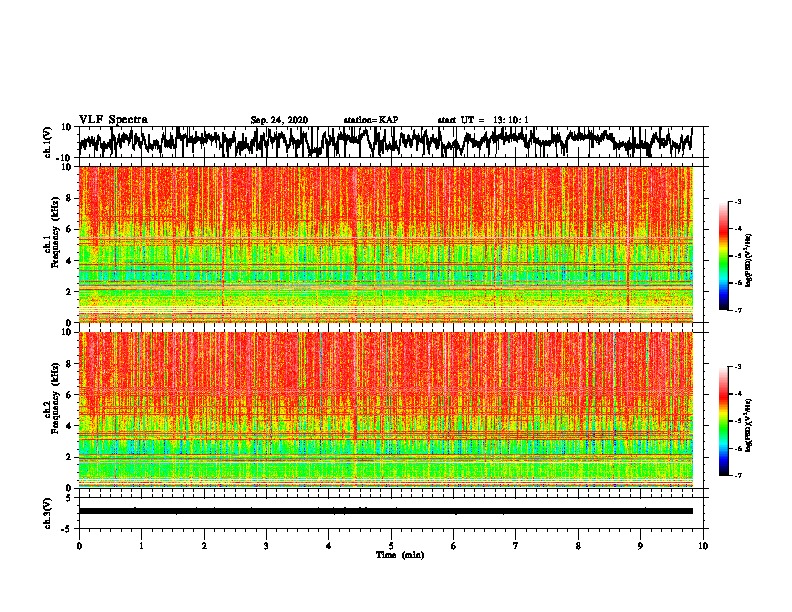The width and height of the screenshot is (792, 612).
Task: Select the "ch.3(V)" axis label
Action: [x=48, y=513]
